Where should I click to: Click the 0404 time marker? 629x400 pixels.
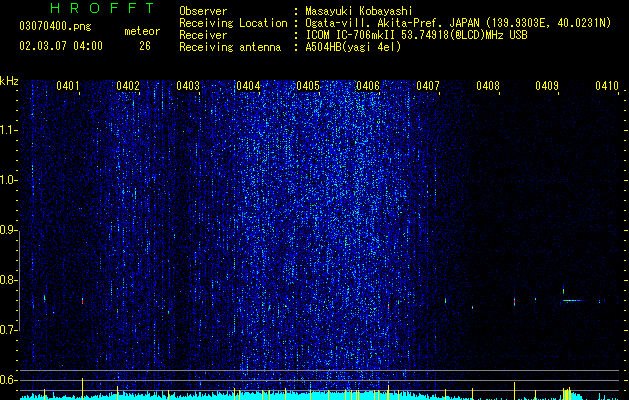(248, 85)
